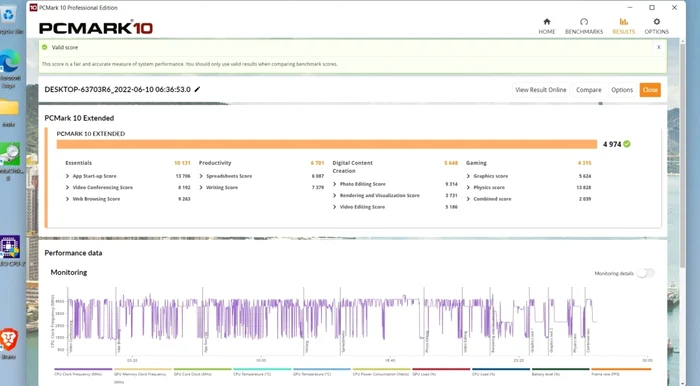Click the green check icon beside Valid score

pos(45,47)
